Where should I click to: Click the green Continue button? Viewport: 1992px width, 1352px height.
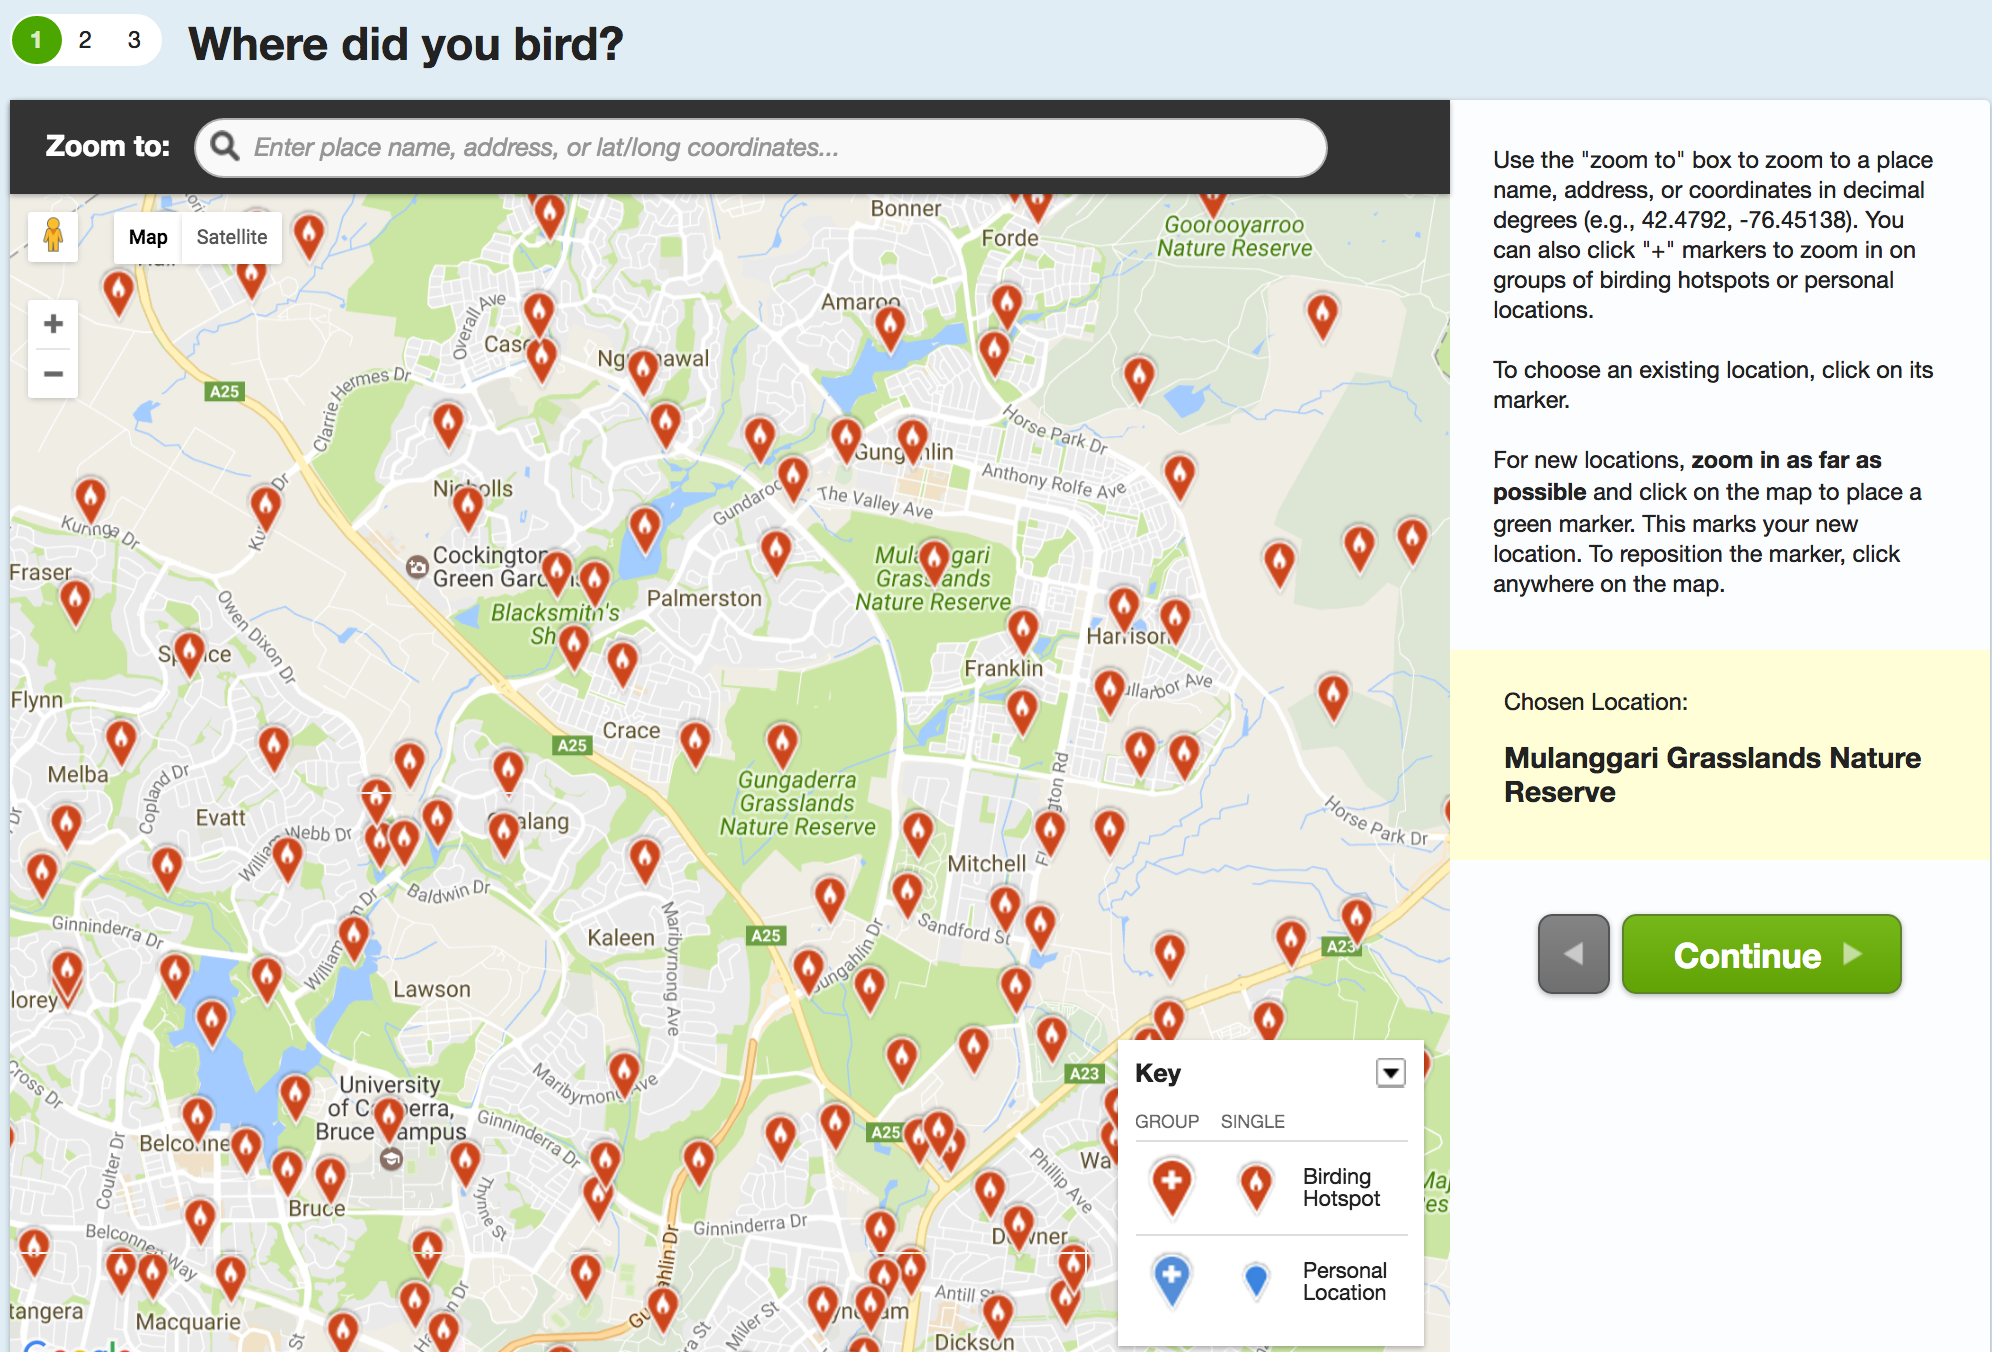pyautogui.click(x=1761, y=954)
